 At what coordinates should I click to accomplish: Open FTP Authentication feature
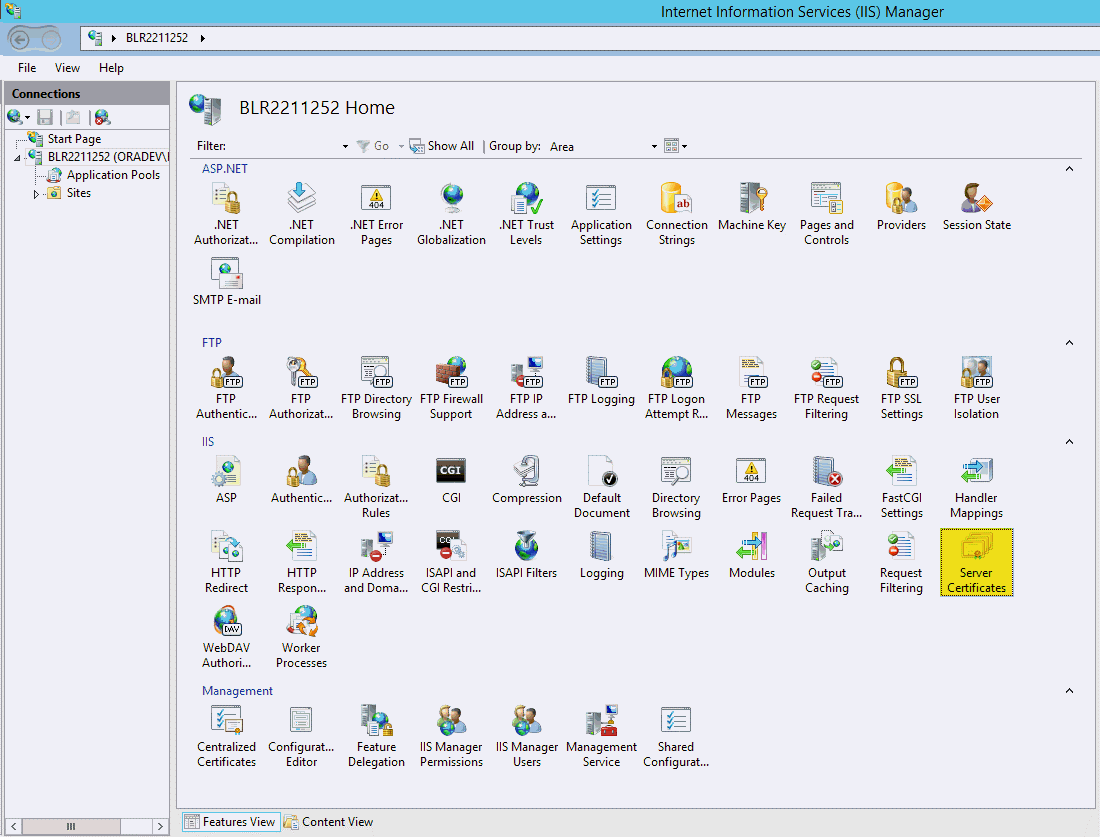click(226, 388)
